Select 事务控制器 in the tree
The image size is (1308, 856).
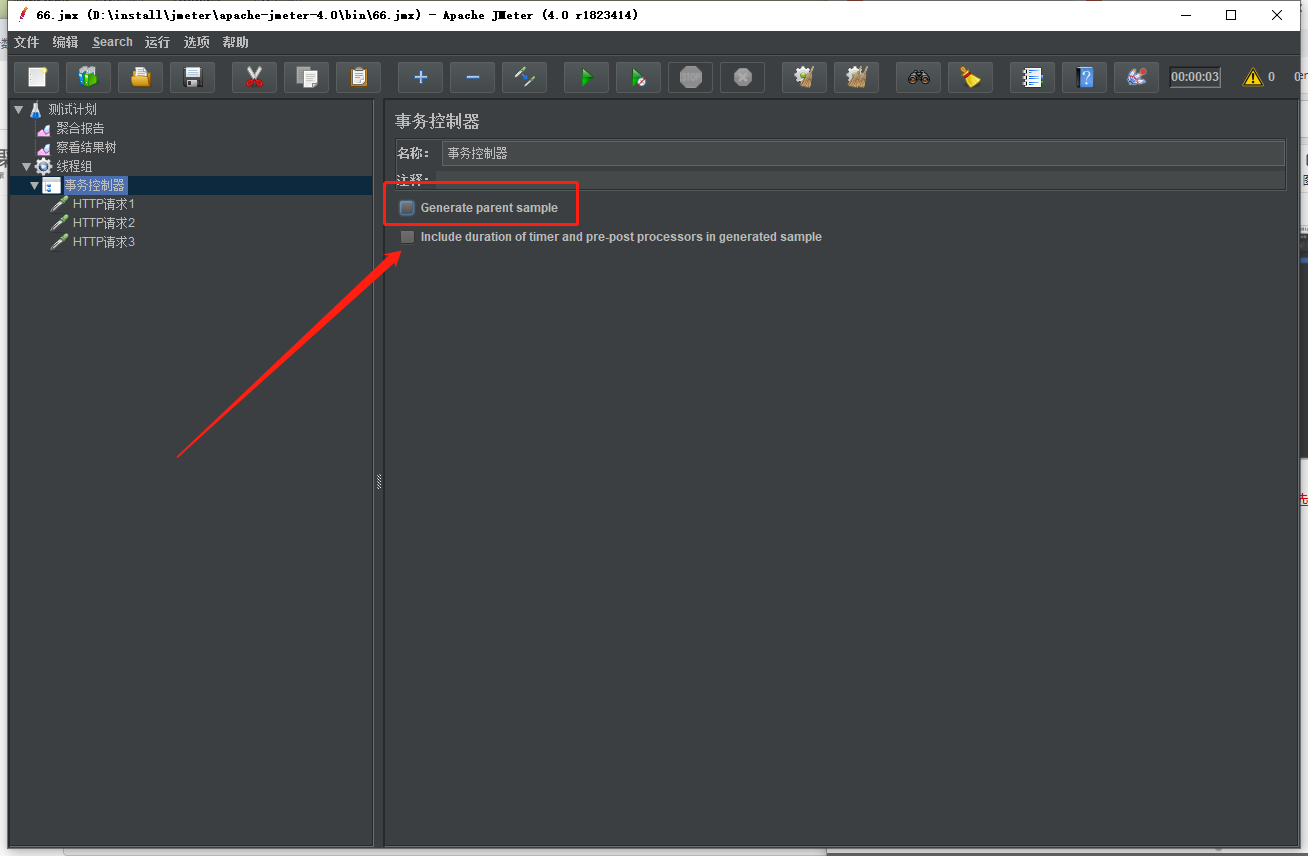pos(95,185)
